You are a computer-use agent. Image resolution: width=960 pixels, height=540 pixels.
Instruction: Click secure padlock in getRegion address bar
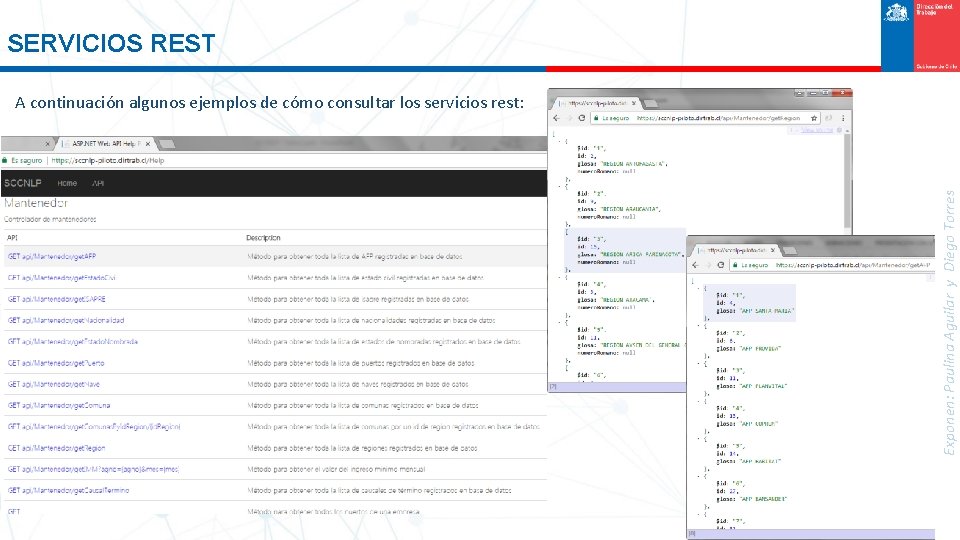pyautogui.click(x=595, y=118)
